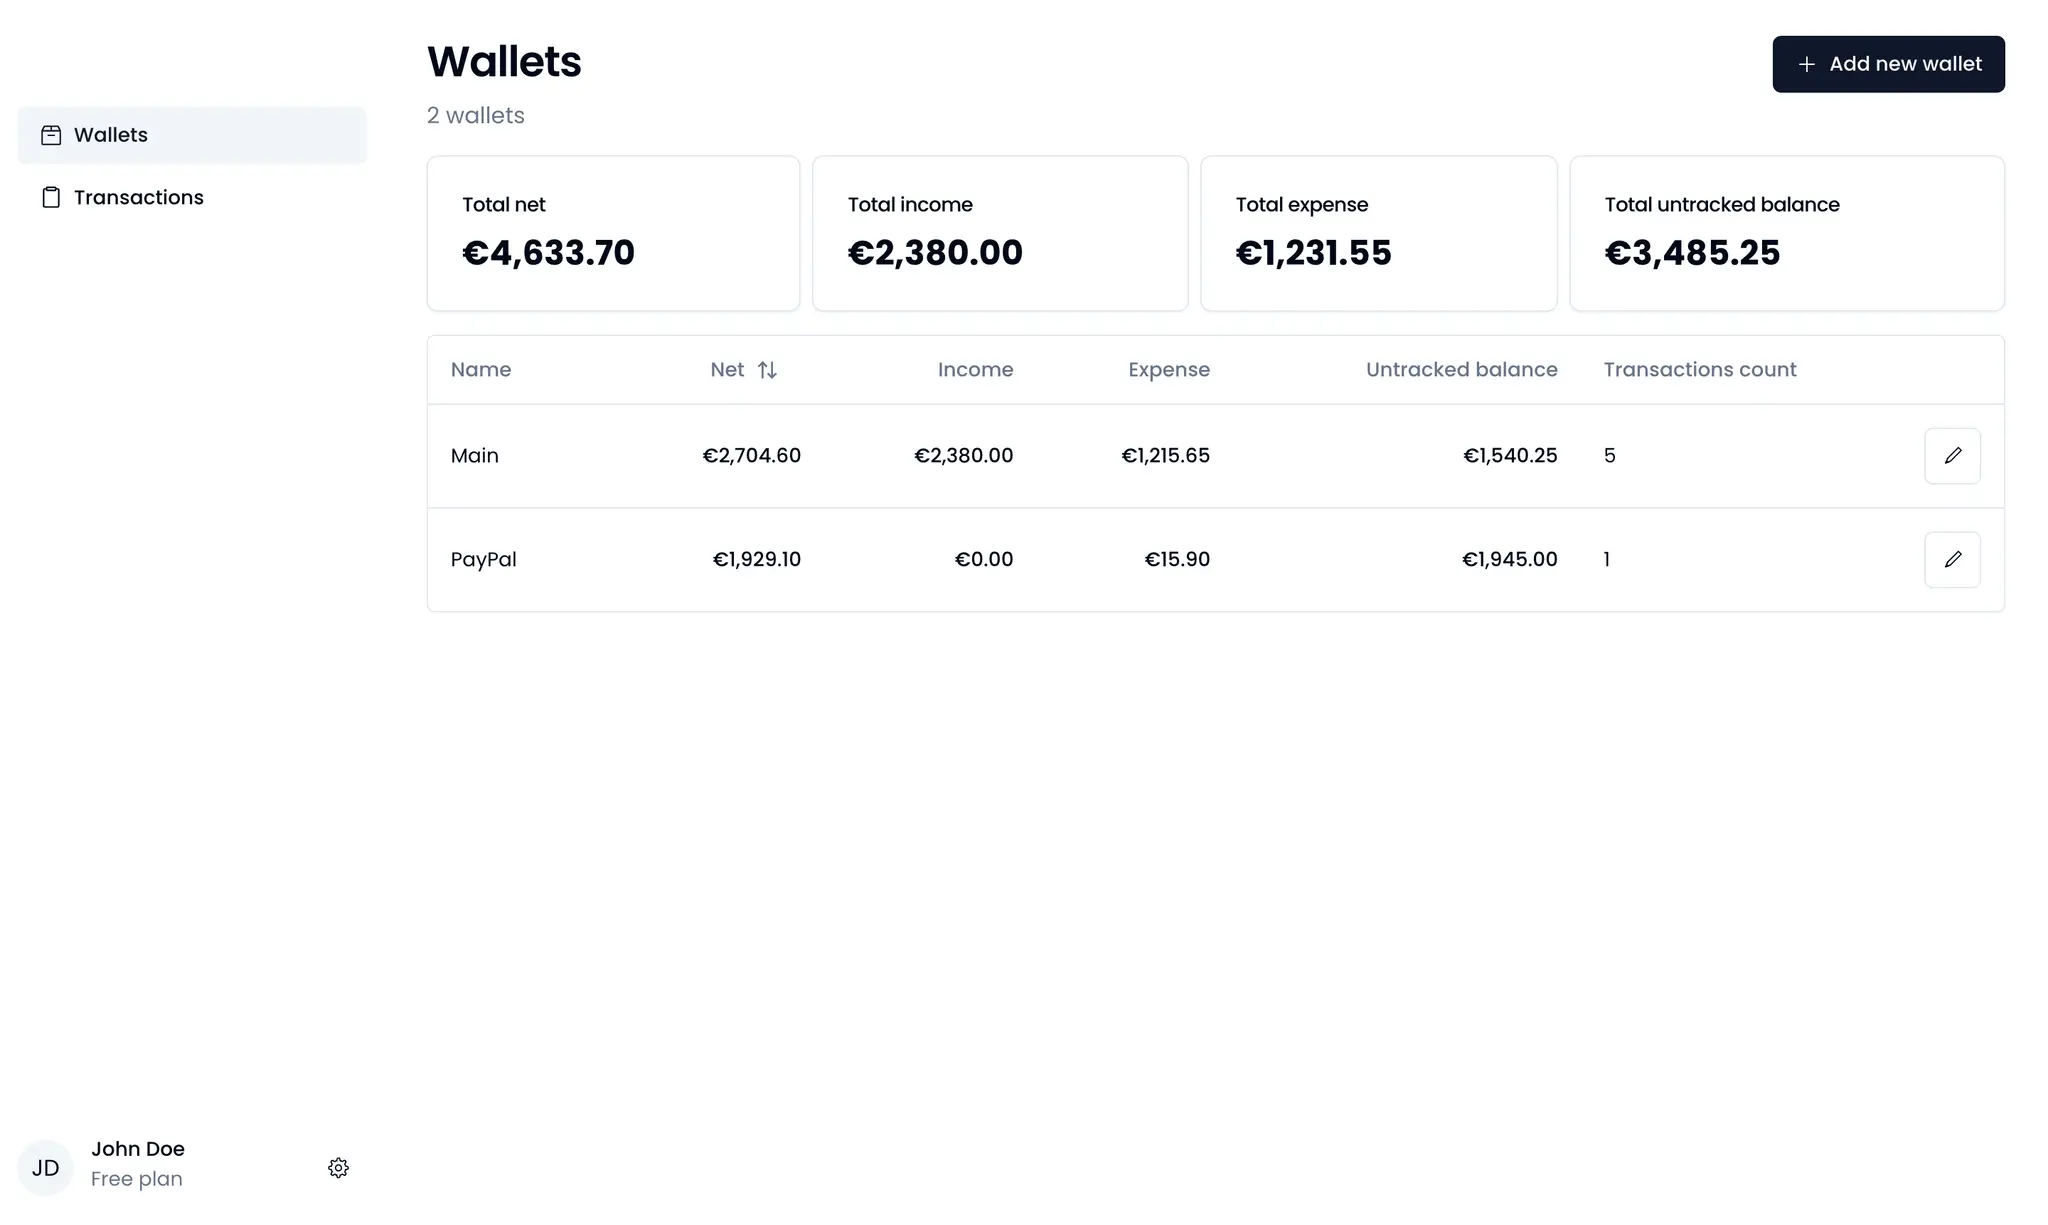Edit the PayPal wallet with pencil icon

(1952, 560)
